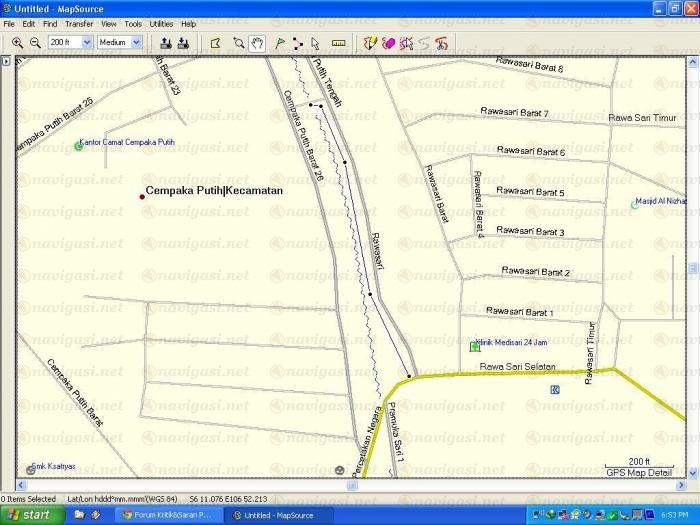Open the 200 ft zoom scale dropdown
The width and height of the screenshot is (700, 525).
click(x=87, y=43)
